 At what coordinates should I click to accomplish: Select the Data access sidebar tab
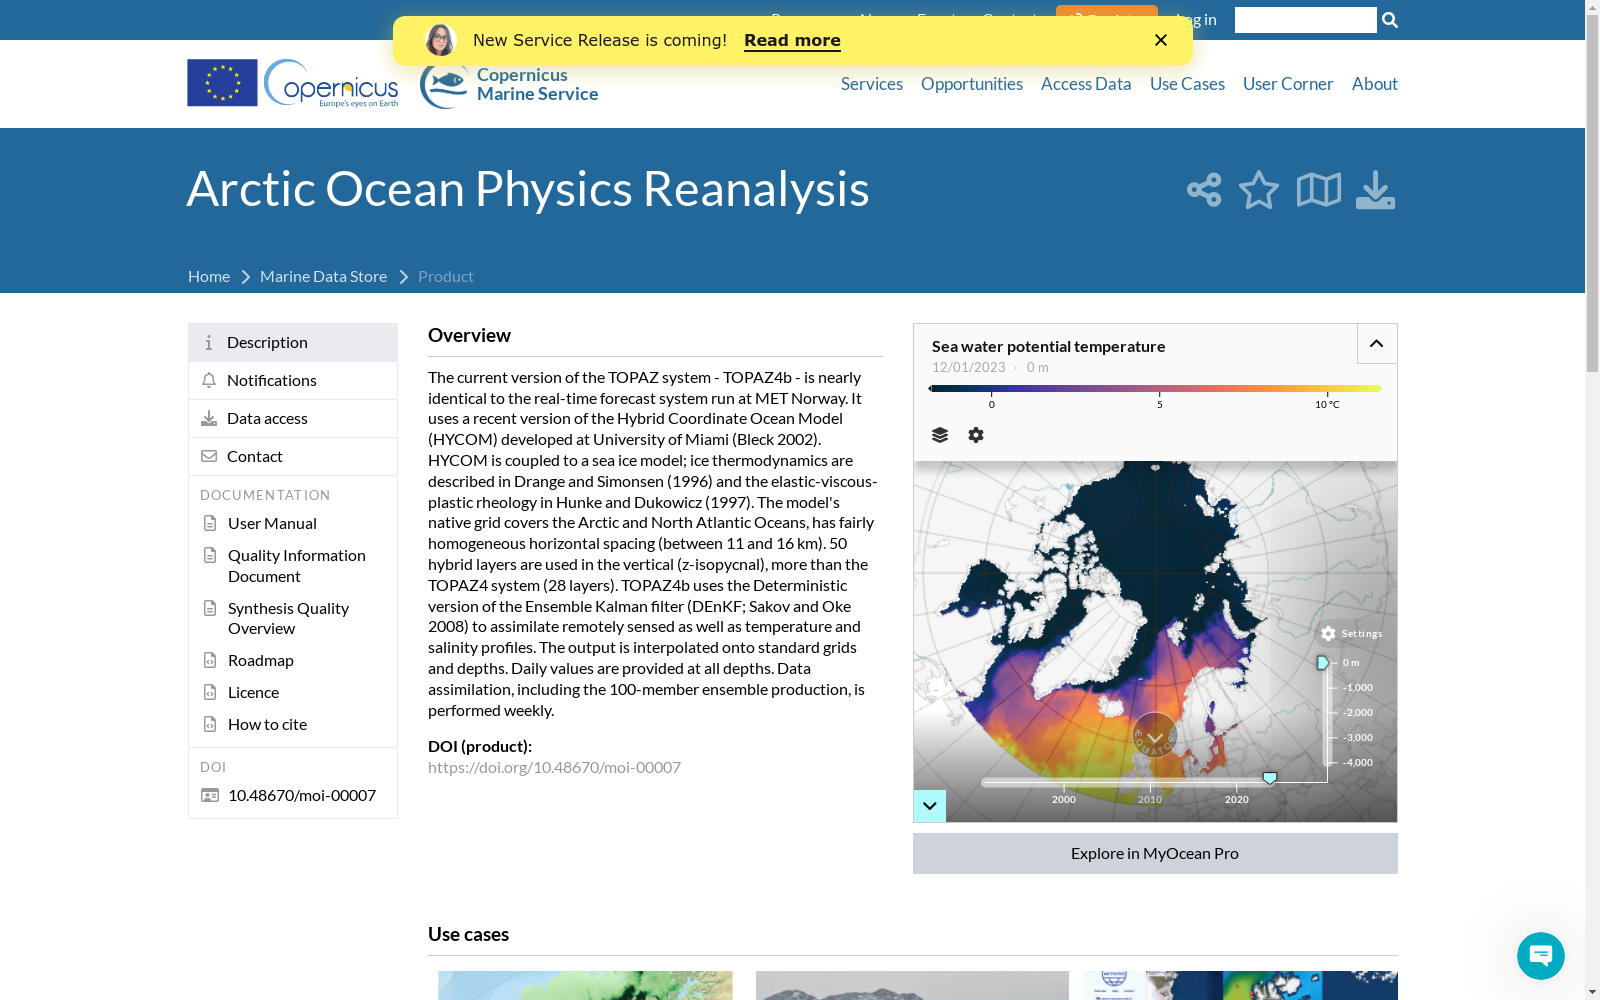(293, 419)
